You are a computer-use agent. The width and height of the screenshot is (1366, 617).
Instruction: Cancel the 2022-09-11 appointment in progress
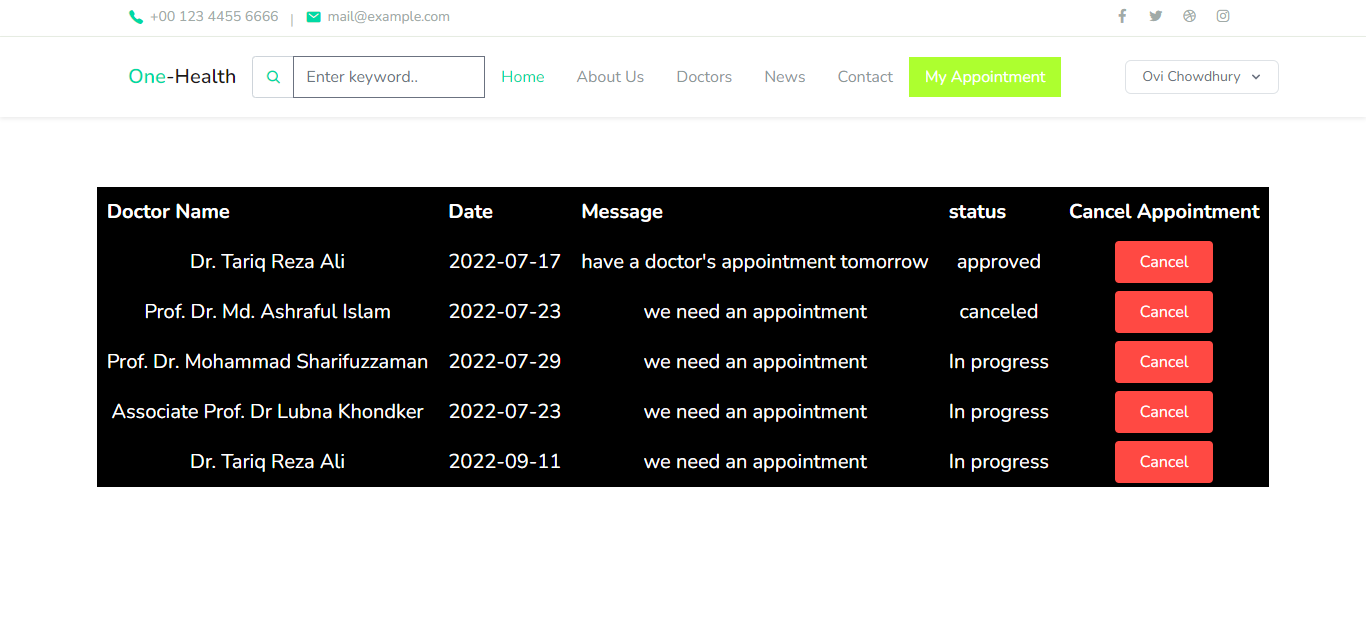(1163, 461)
